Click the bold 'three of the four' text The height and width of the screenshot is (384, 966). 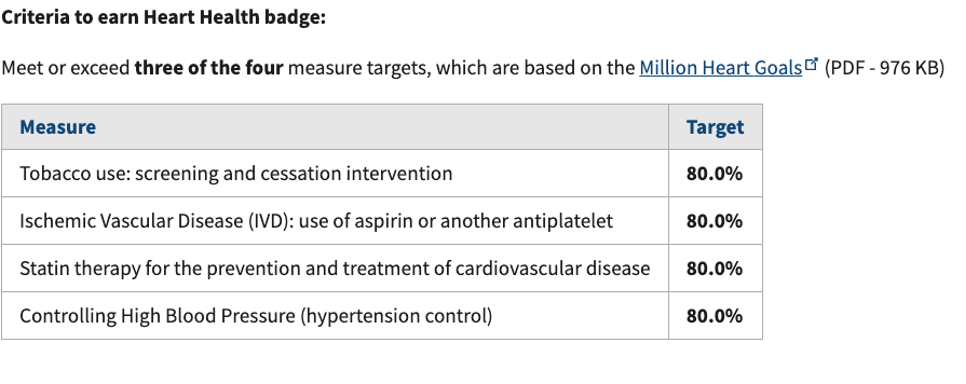(209, 68)
